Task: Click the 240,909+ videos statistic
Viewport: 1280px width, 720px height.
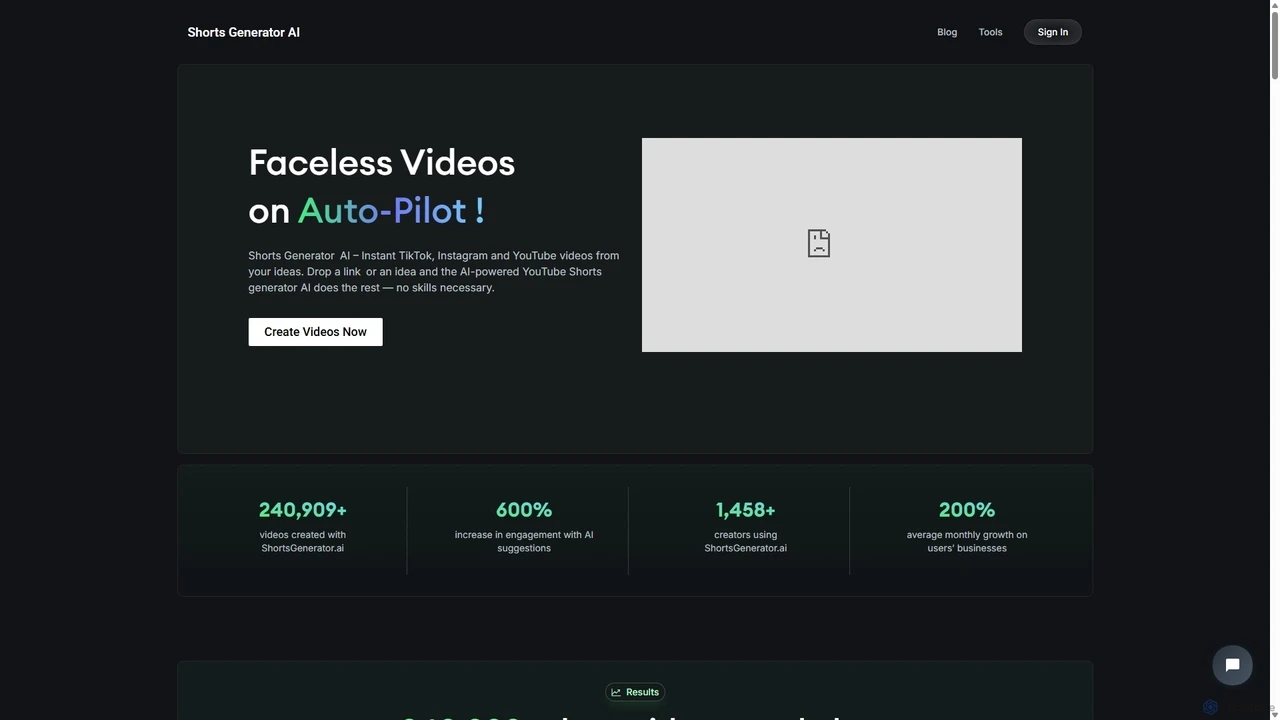Action: 303,510
